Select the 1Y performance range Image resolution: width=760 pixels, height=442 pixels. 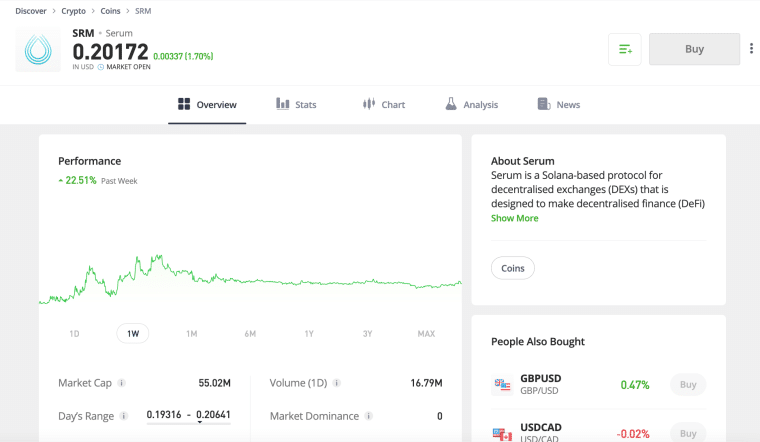click(309, 333)
